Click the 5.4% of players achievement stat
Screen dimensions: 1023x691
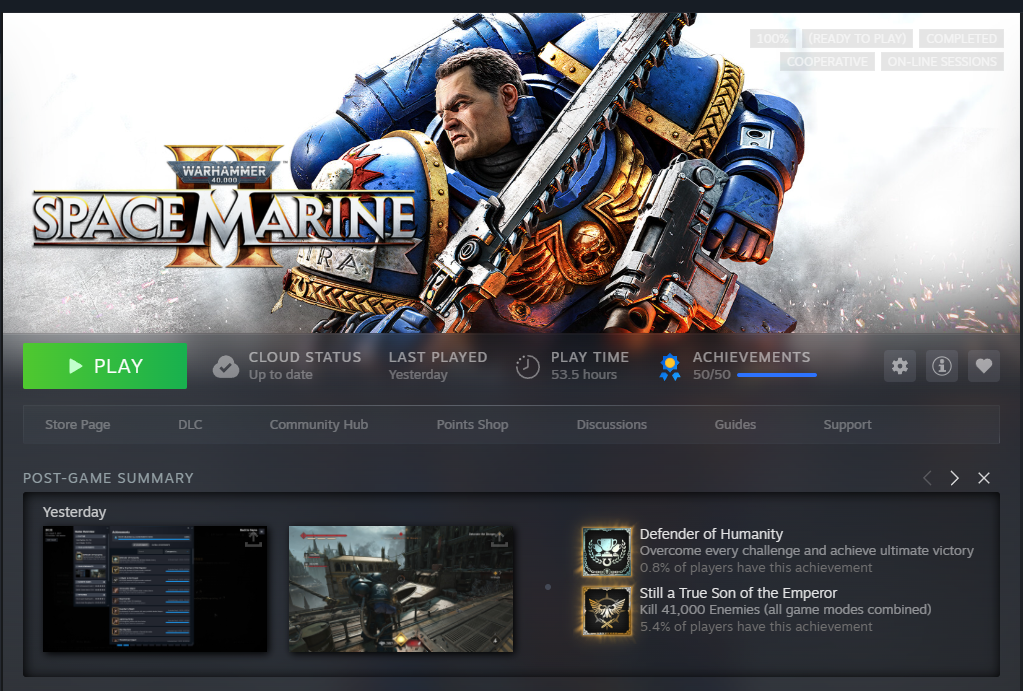(x=756, y=627)
